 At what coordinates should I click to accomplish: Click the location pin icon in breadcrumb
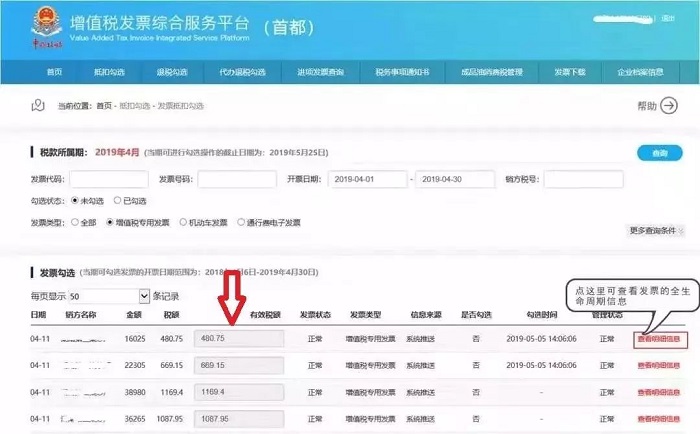[38, 105]
